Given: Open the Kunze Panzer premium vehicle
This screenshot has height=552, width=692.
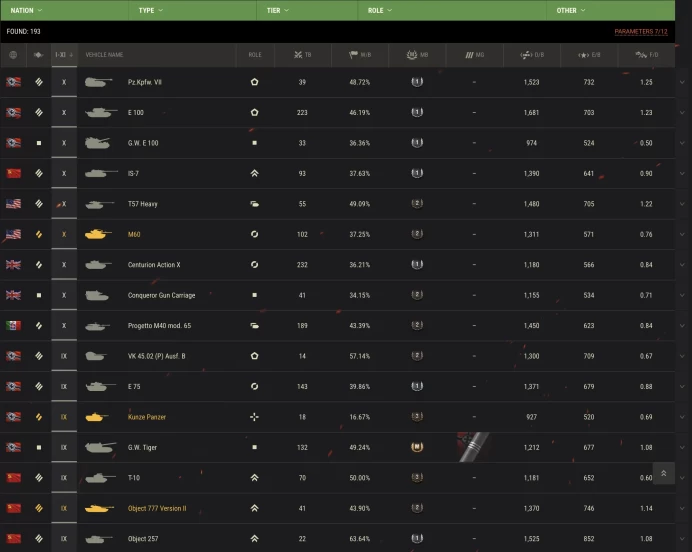Looking at the screenshot, I should pos(147,417).
